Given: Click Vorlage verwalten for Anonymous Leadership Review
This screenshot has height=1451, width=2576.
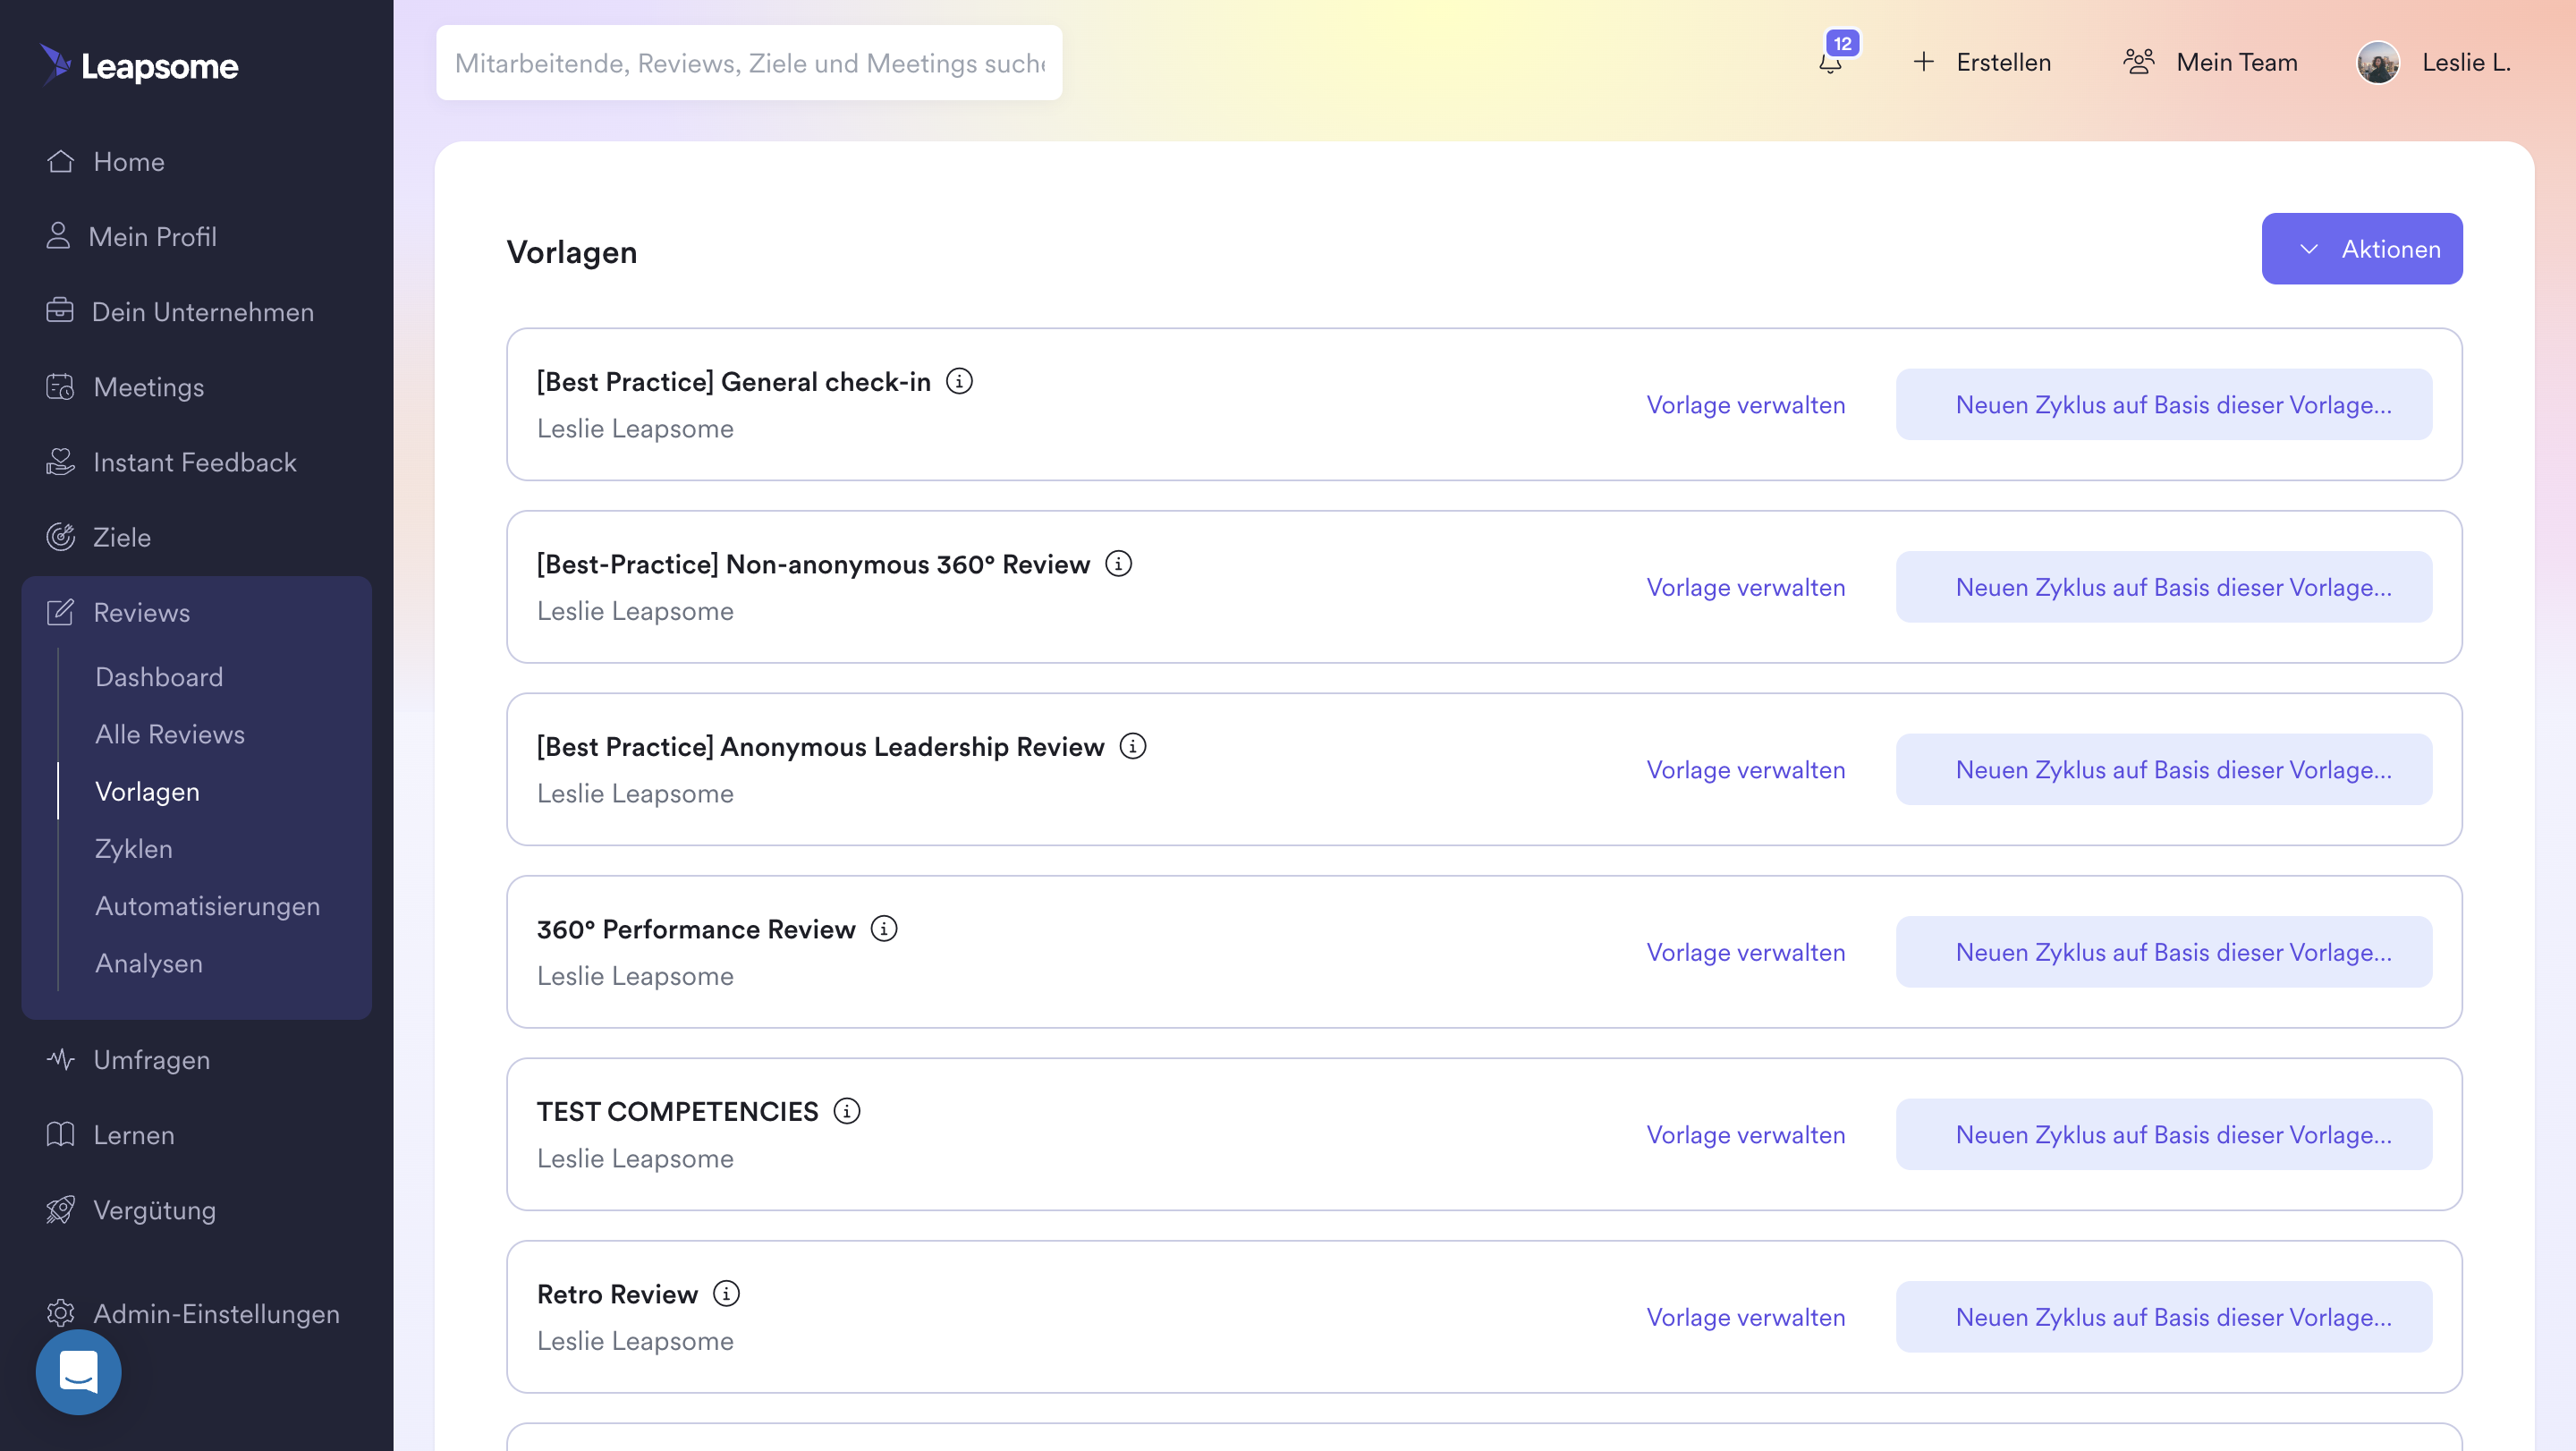Looking at the screenshot, I should pos(1746,769).
